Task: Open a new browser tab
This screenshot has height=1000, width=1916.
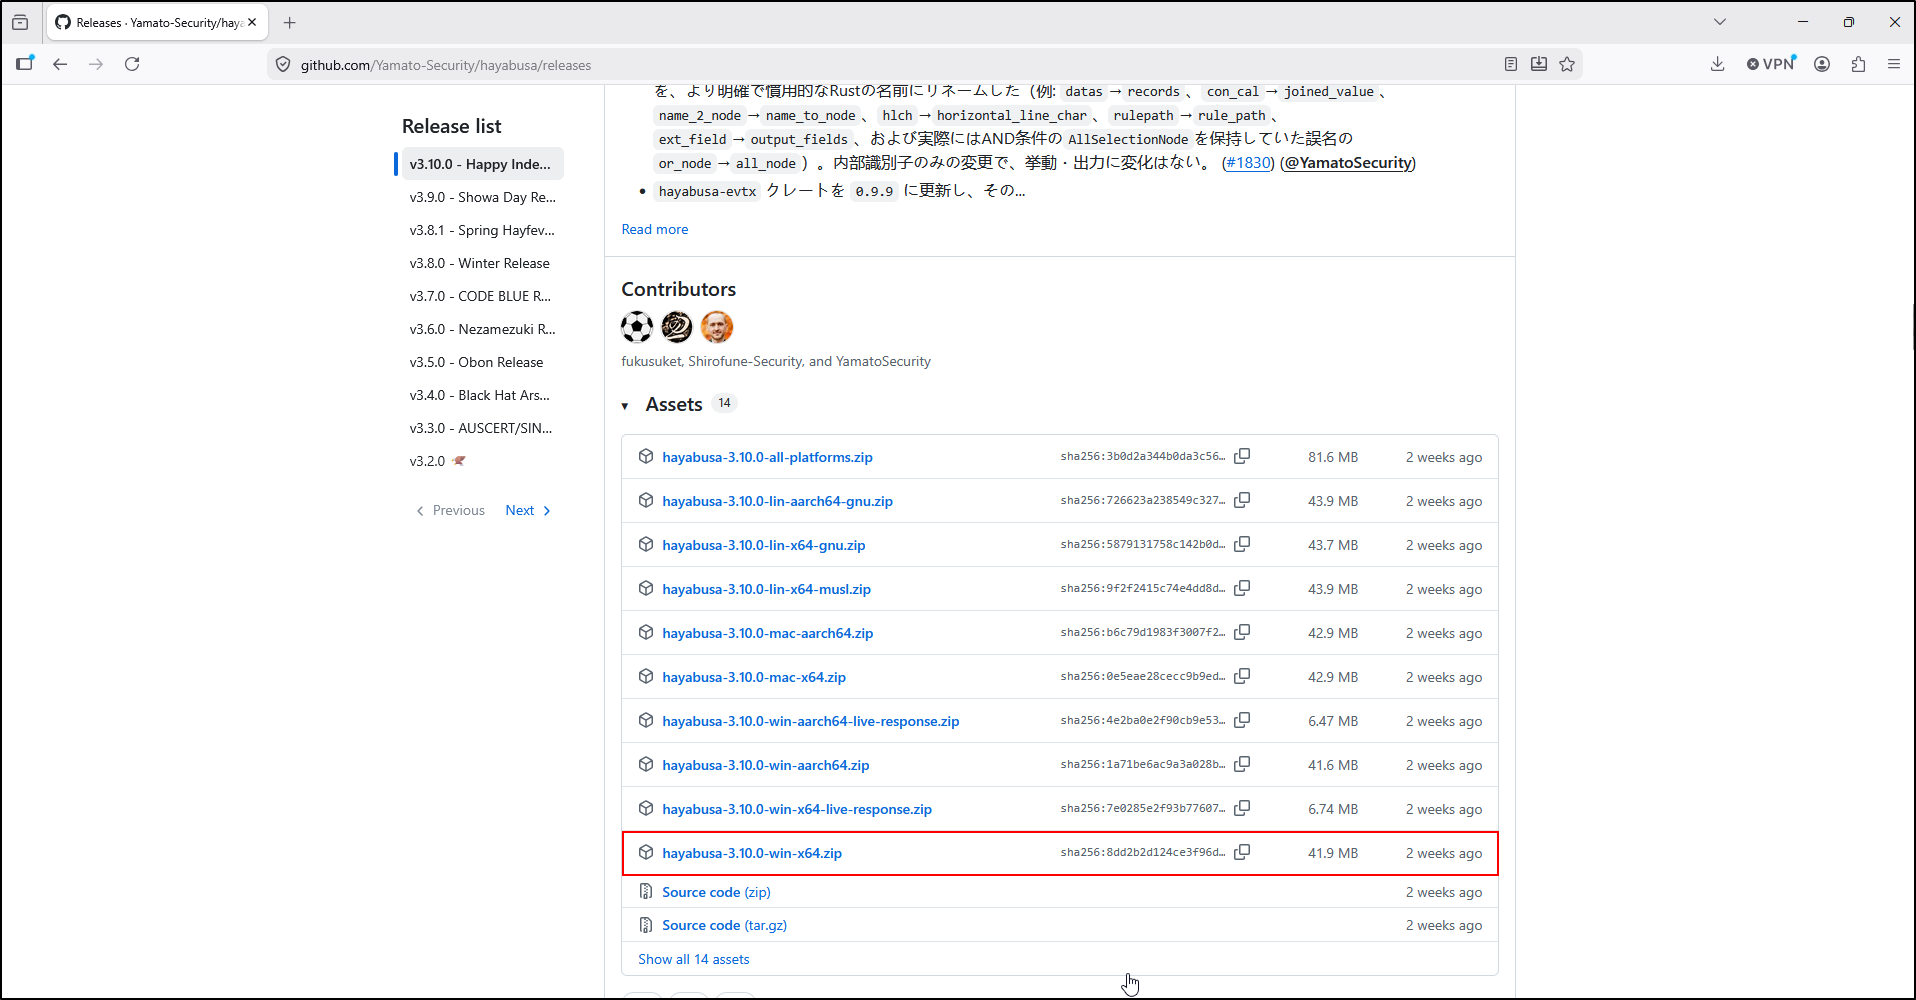Action: tap(290, 22)
